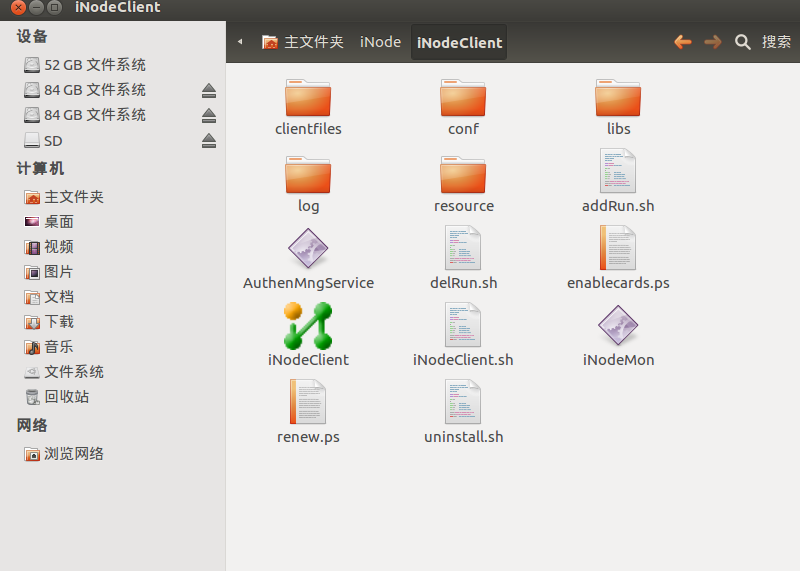Go forward with the right arrow
The width and height of the screenshot is (800, 571).
(713, 42)
